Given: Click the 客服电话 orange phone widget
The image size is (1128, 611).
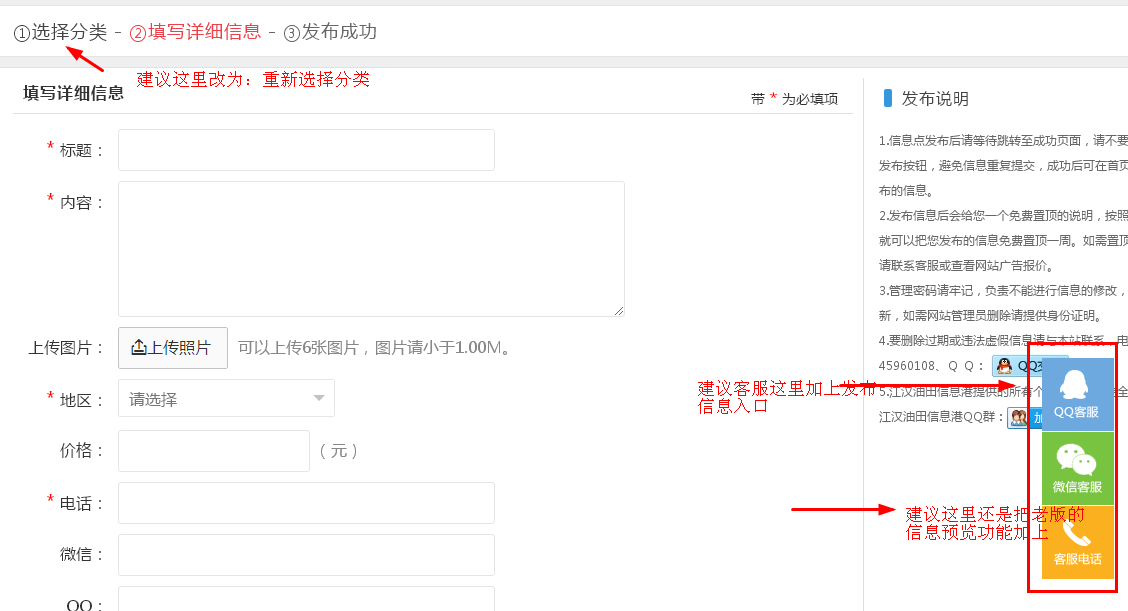Looking at the screenshot, I should coord(1077,542).
